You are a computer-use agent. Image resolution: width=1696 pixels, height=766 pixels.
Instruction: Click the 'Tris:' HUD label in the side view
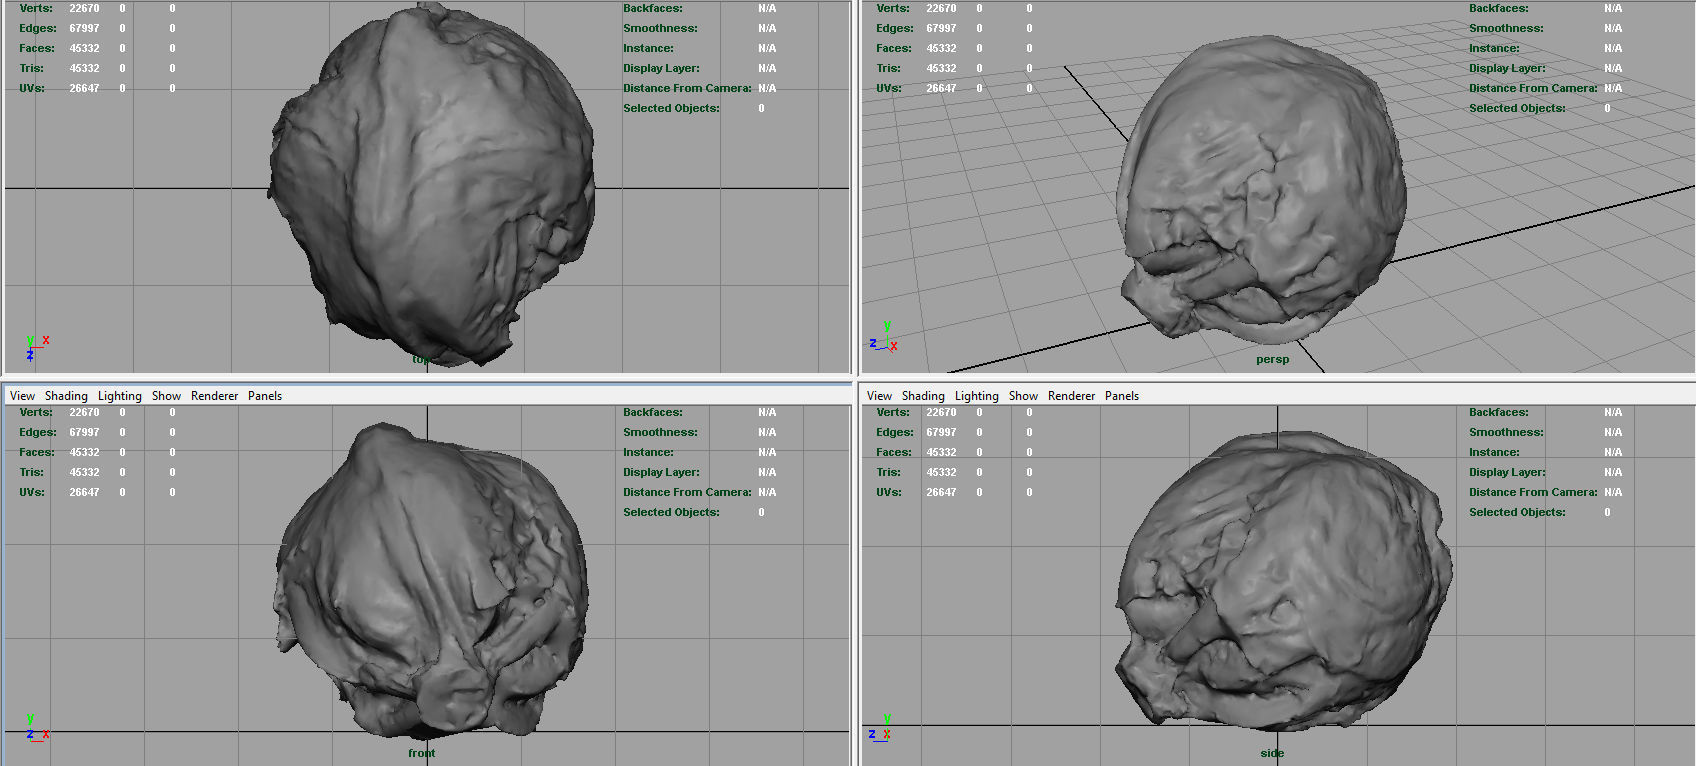[x=889, y=472]
